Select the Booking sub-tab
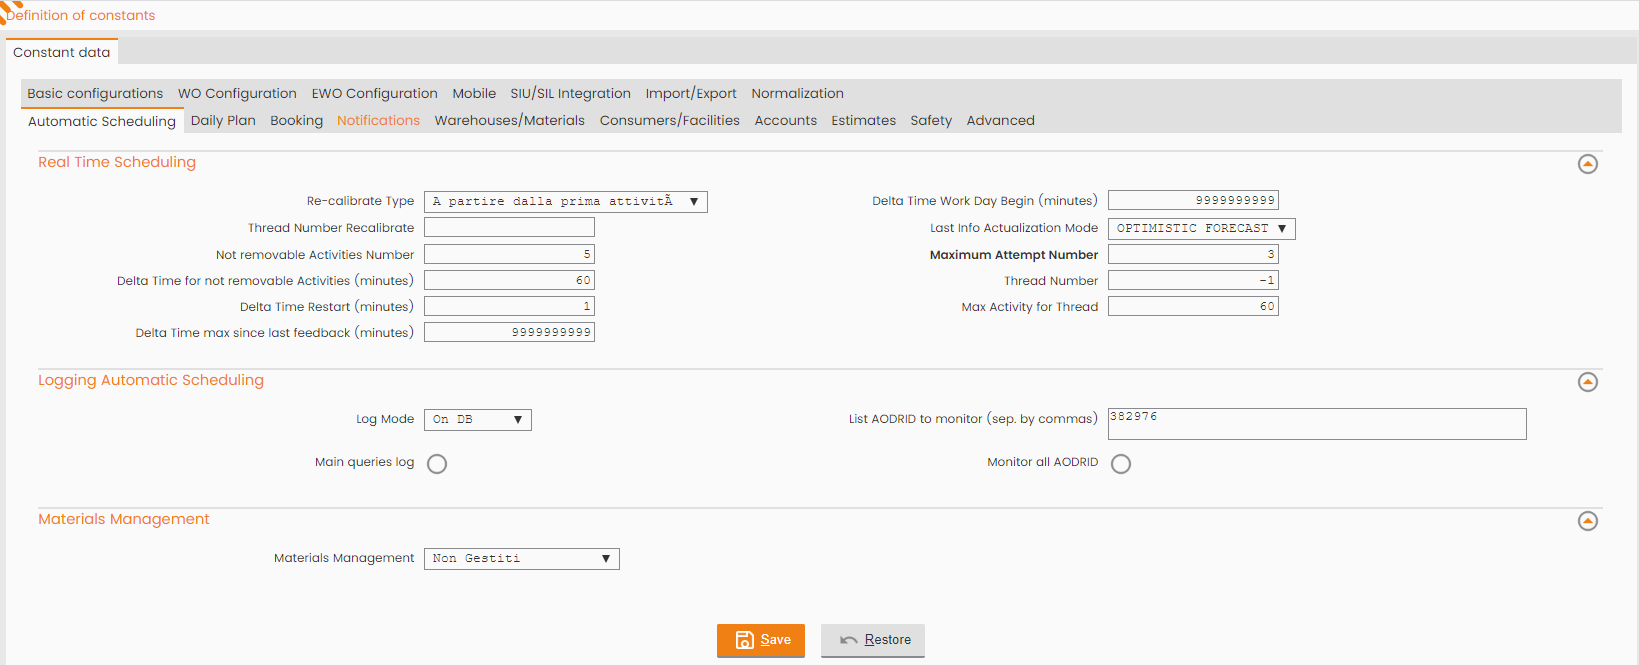 click(297, 120)
